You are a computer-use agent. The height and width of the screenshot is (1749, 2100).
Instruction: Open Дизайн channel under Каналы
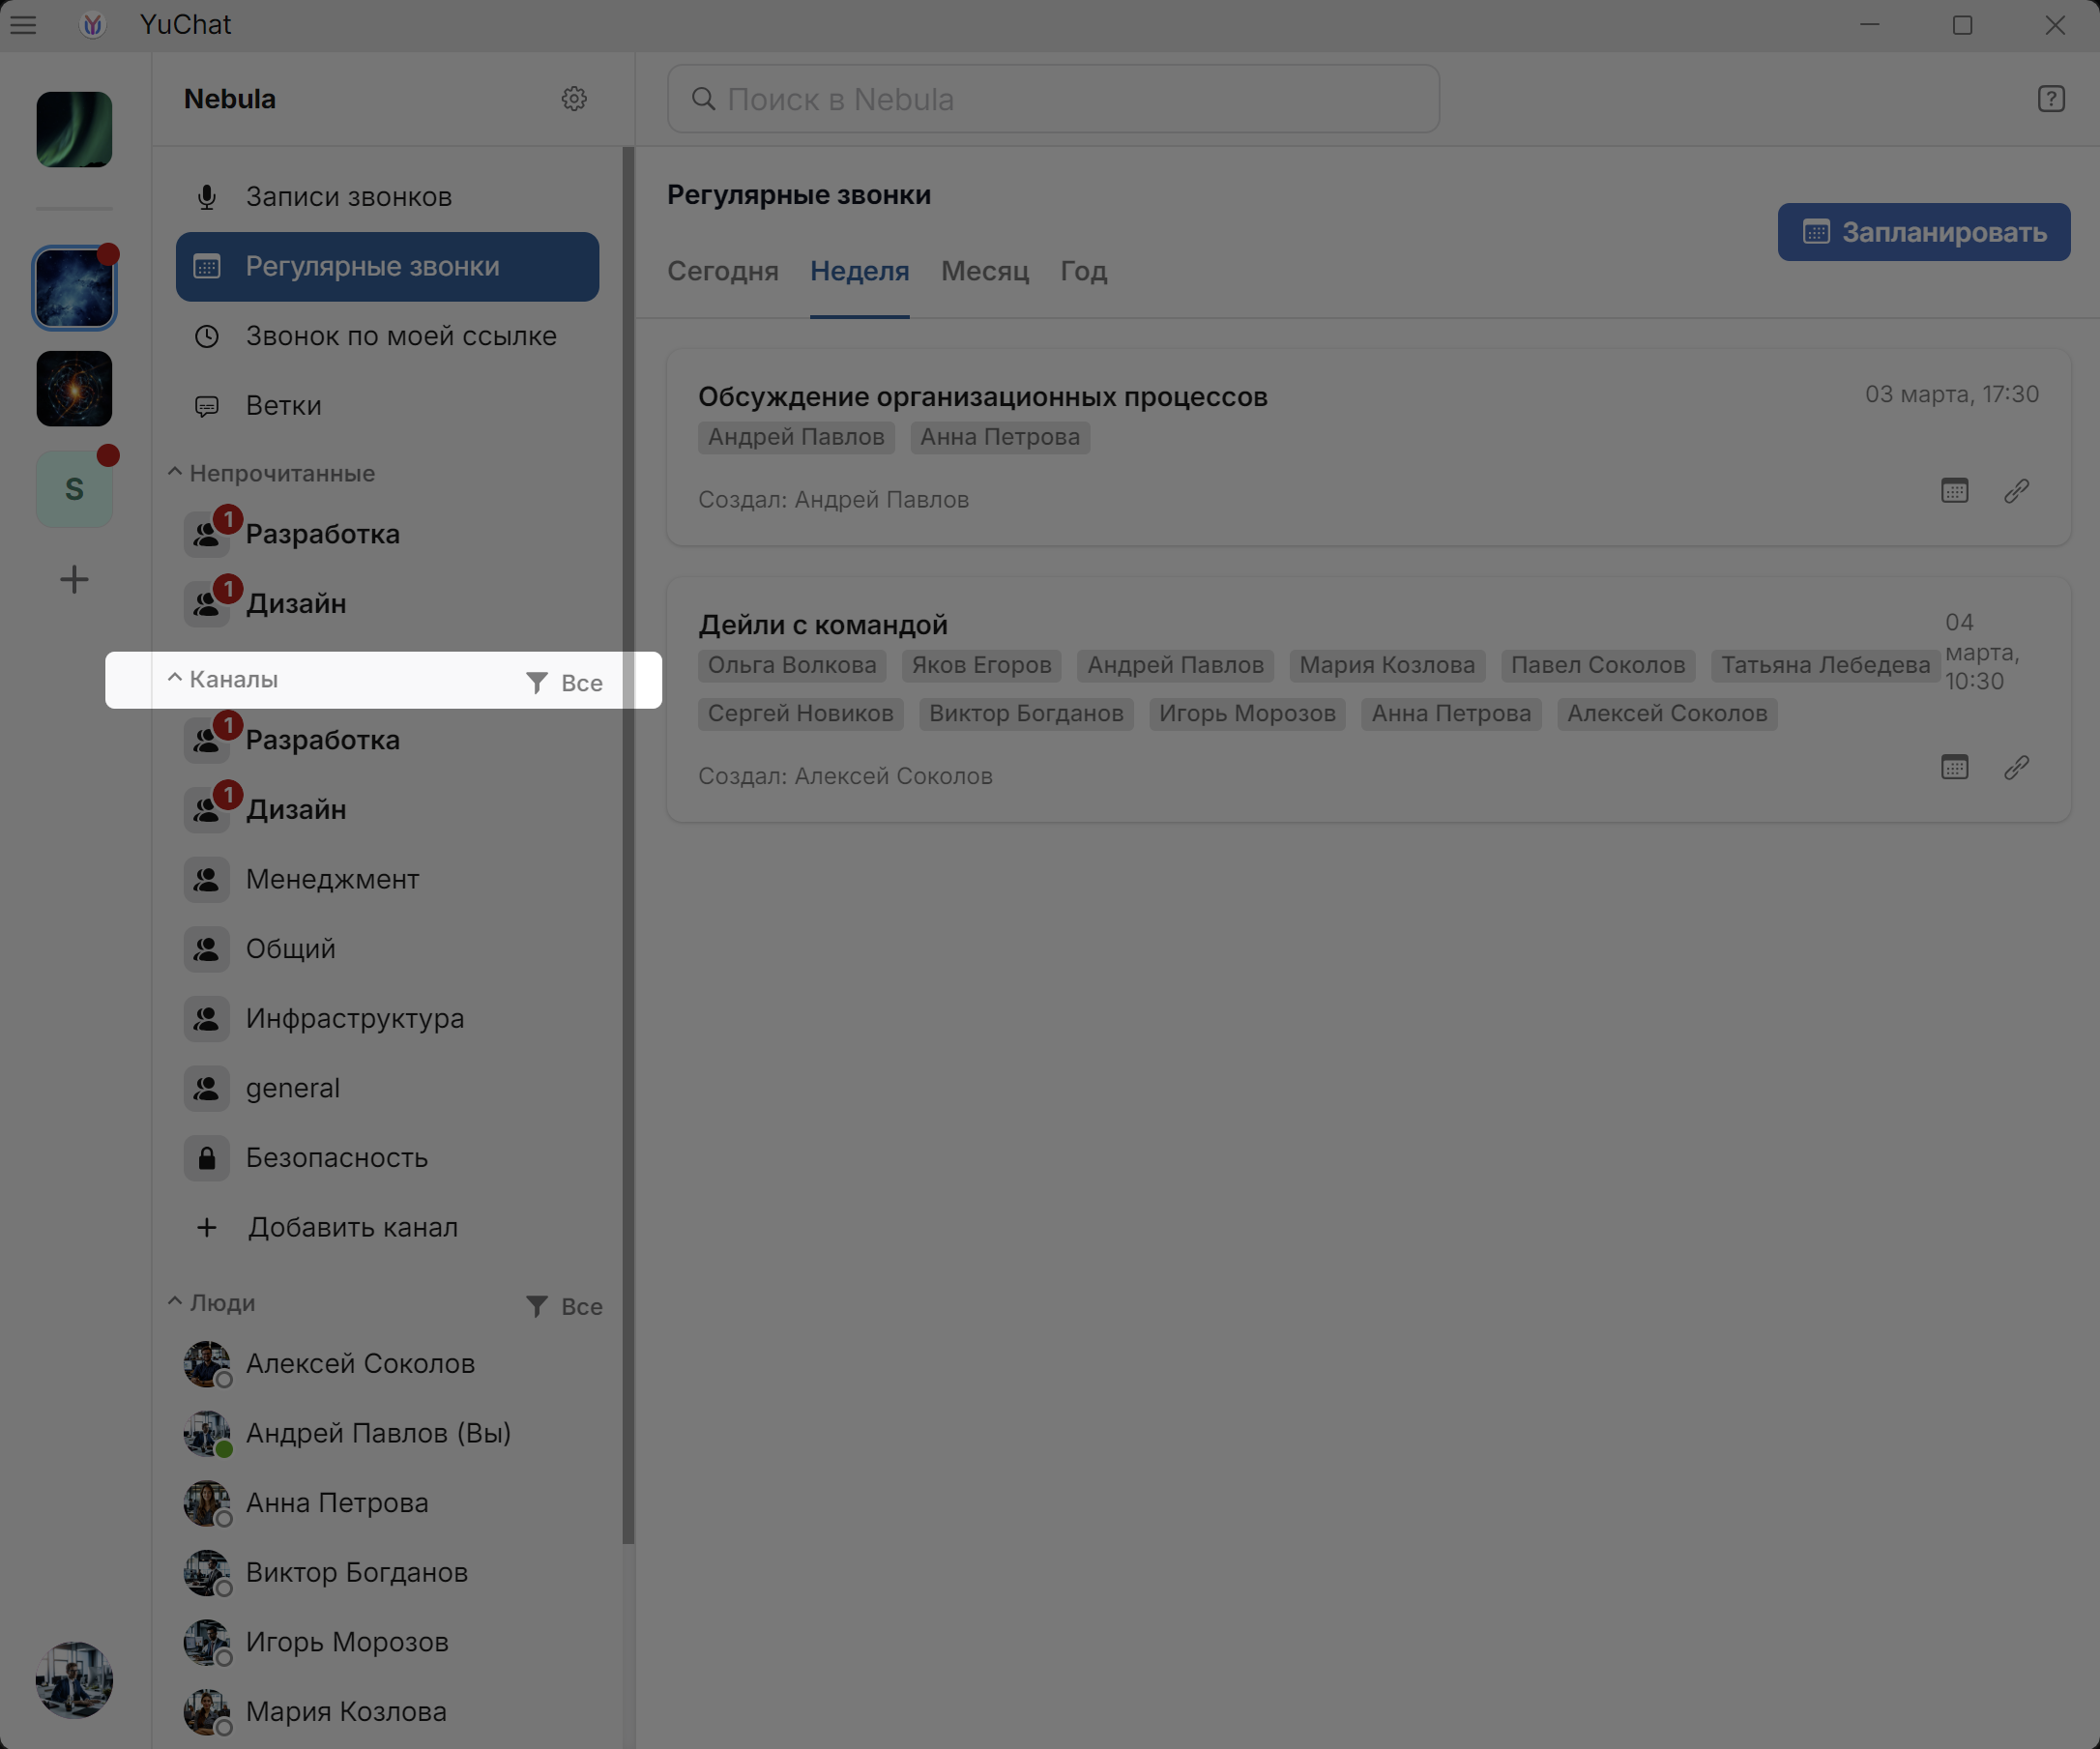pos(388,810)
